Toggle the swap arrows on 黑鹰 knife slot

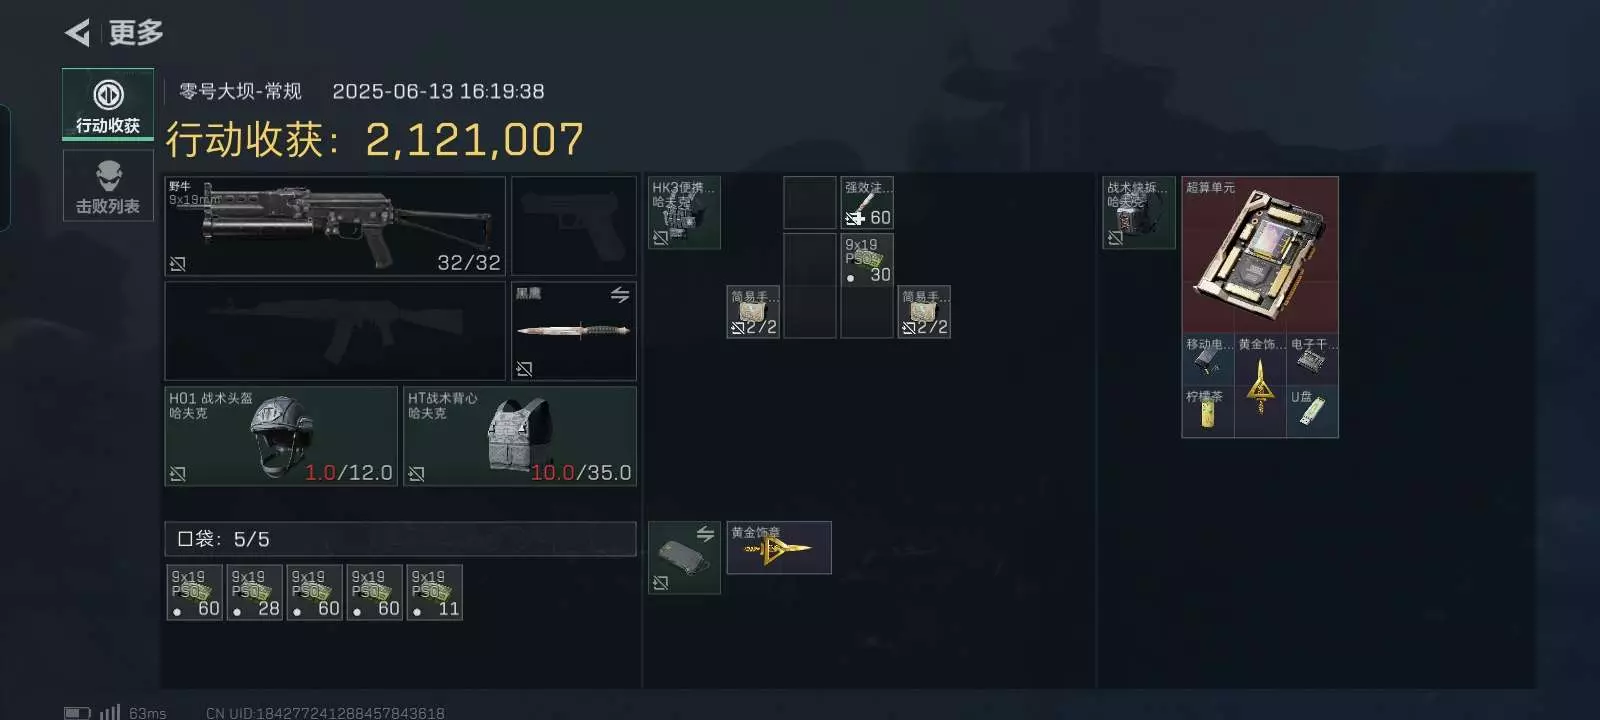point(620,295)
